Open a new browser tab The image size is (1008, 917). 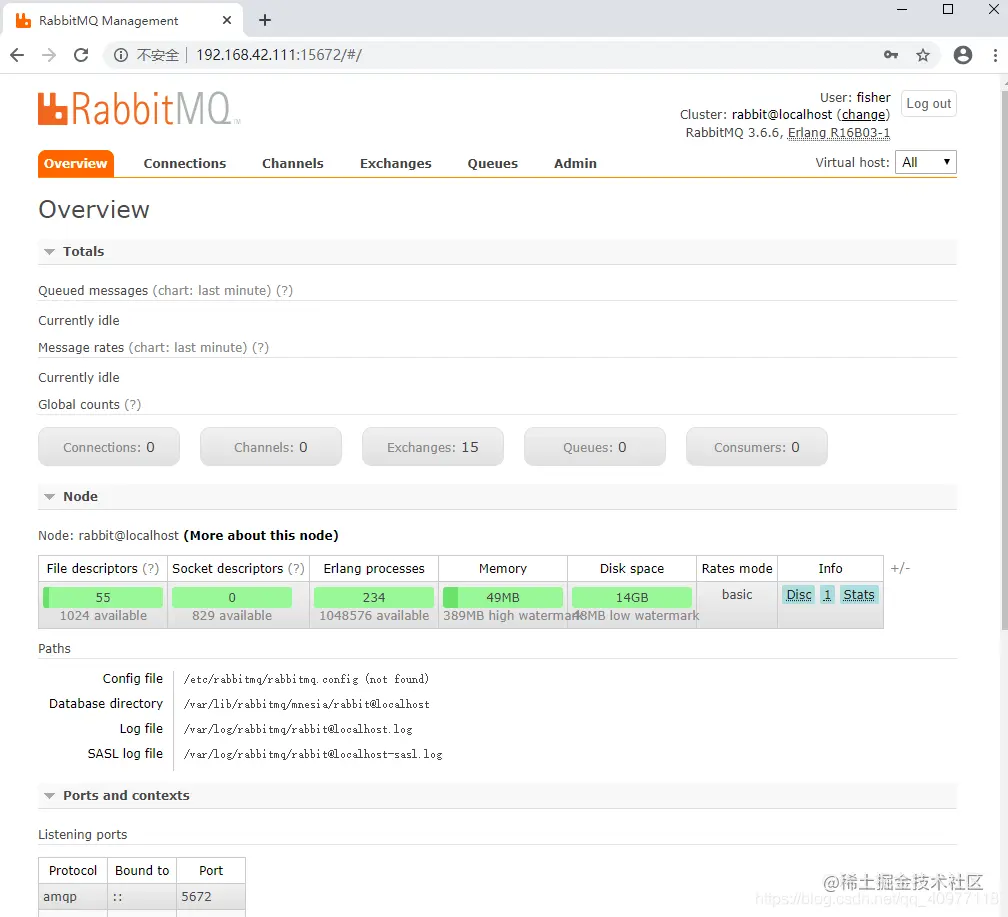point(265,20)
